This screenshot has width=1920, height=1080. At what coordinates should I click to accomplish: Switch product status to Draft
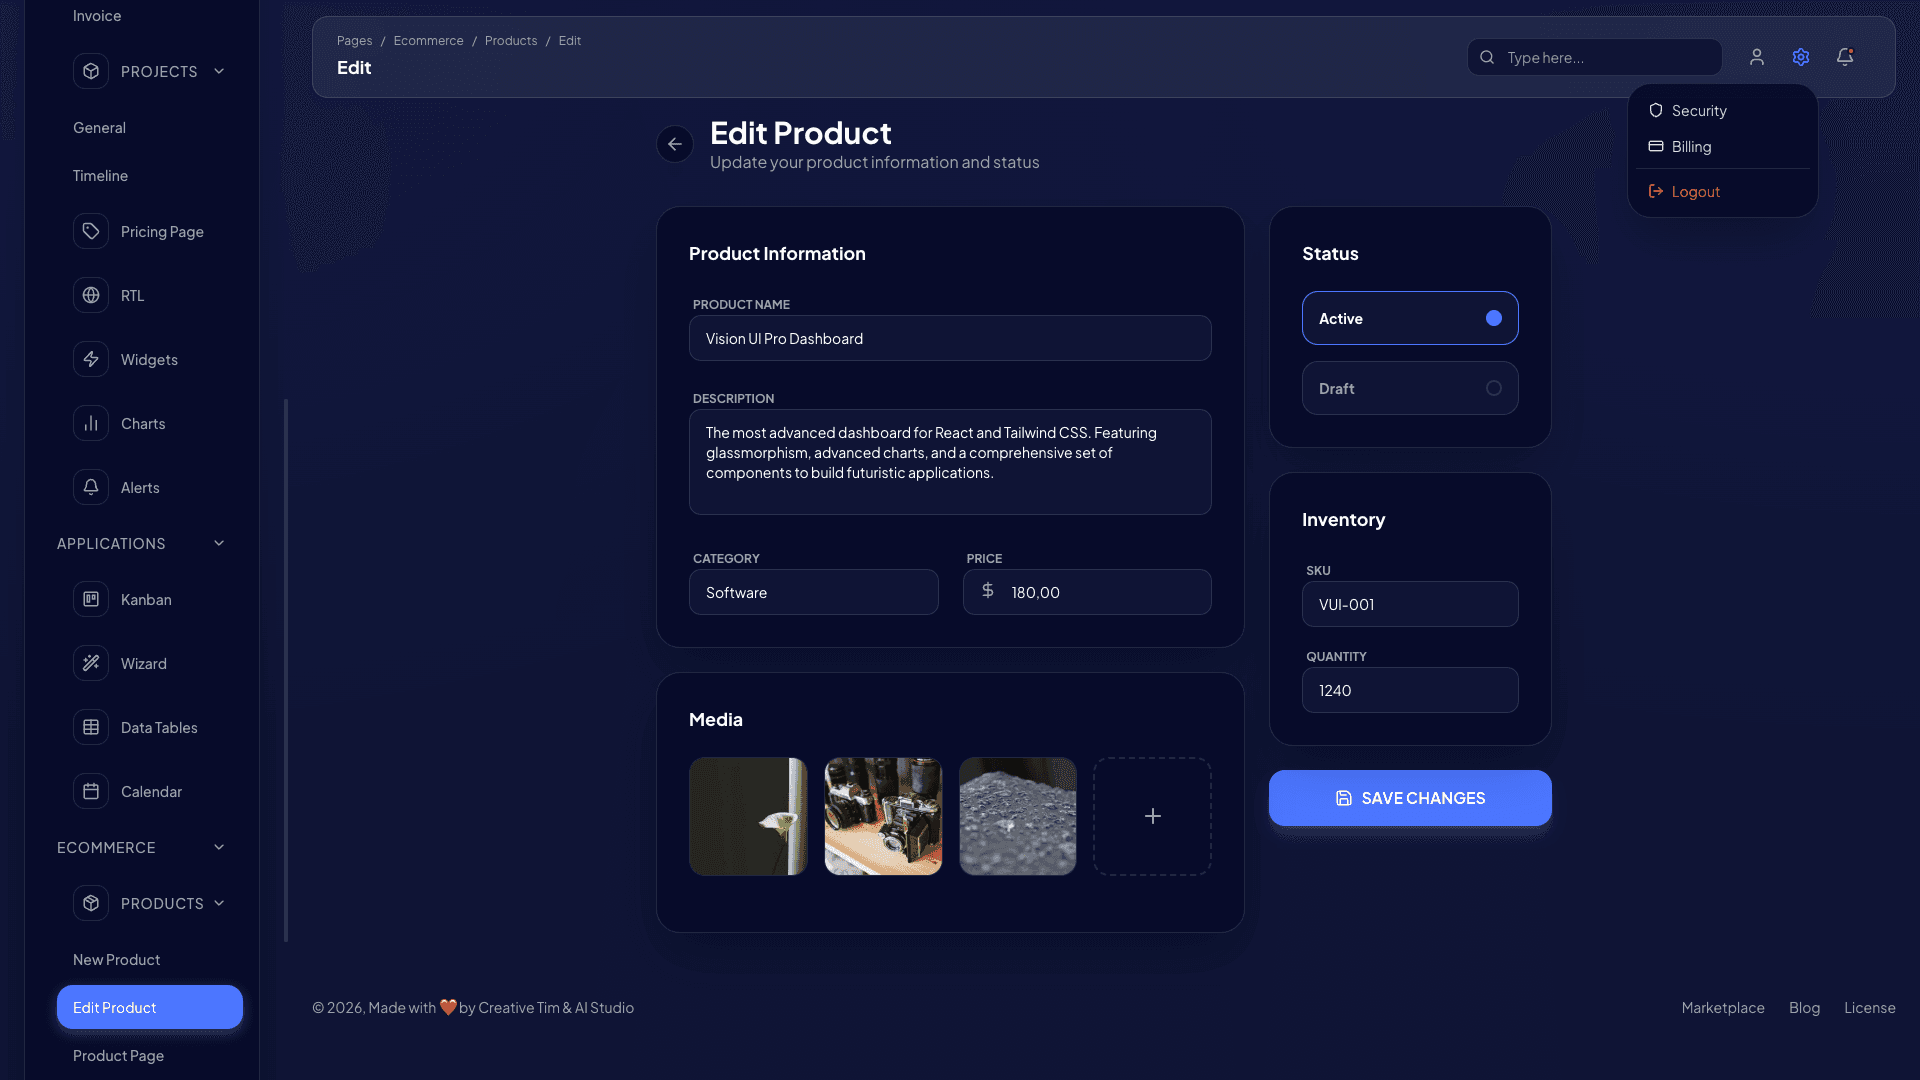click(1410, 388)
